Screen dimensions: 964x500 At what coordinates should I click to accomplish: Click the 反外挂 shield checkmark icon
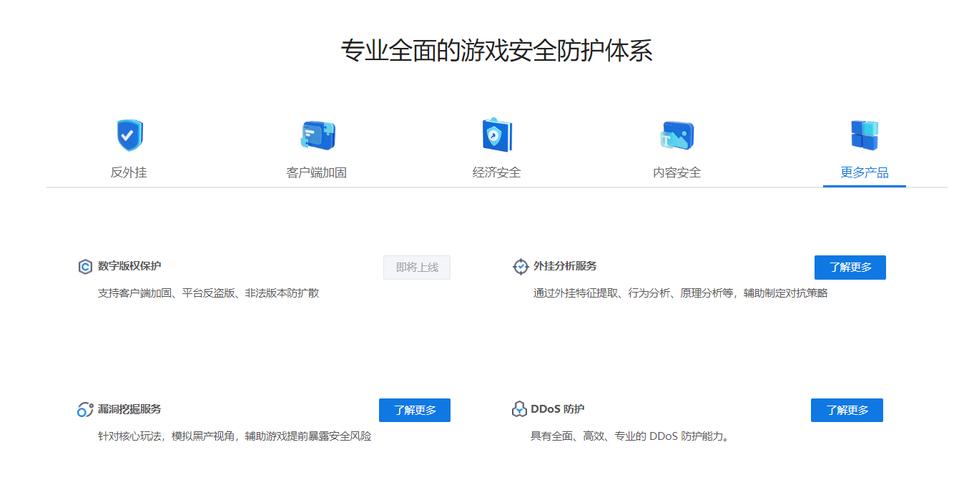(129, 134)
